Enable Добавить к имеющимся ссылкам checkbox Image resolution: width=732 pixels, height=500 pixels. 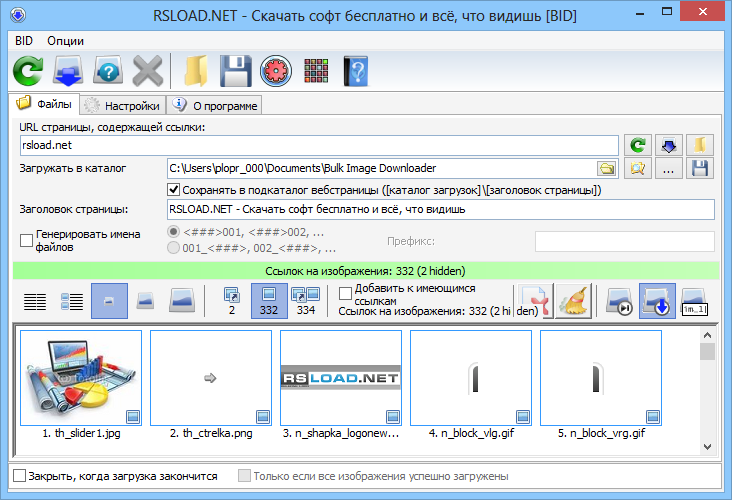coord(345,294)
